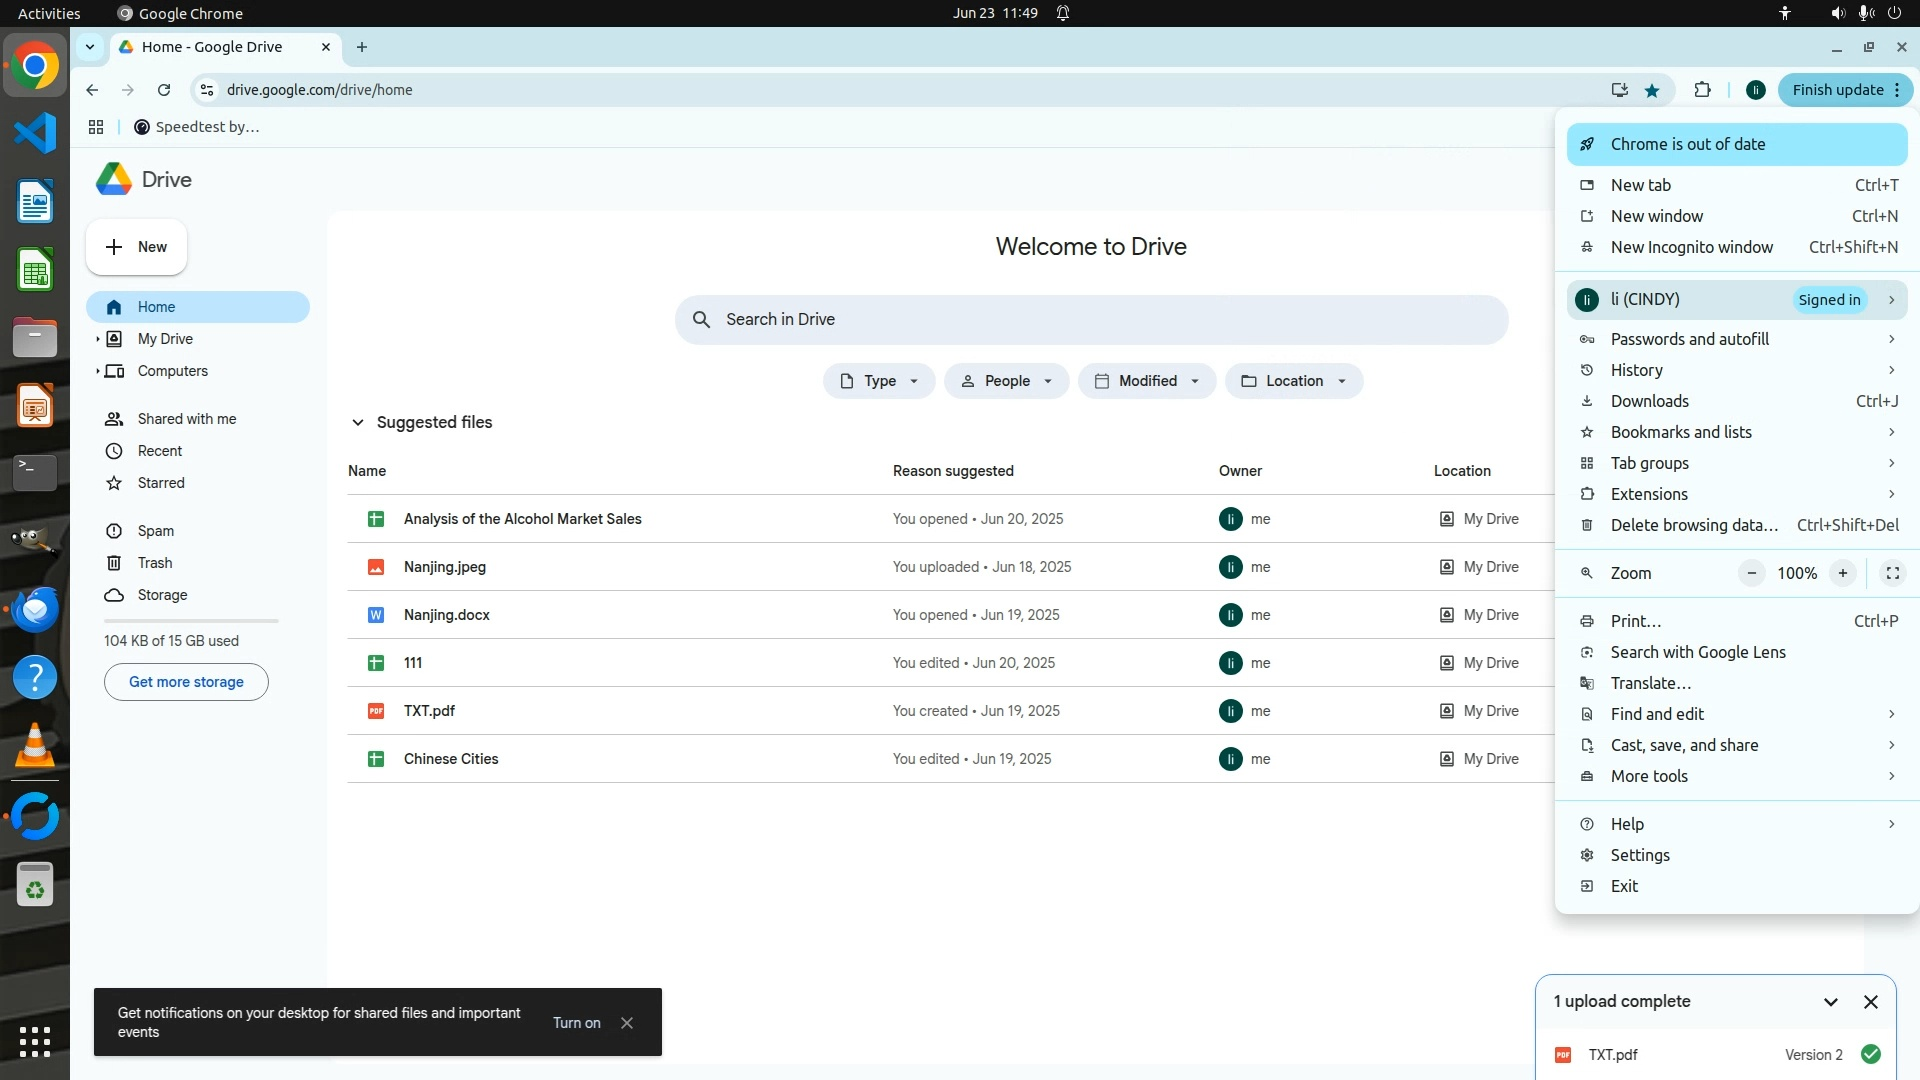The image size is (1920, 1080).
Task: Open the Modified filter dropdown
Action: [1146, 381]
